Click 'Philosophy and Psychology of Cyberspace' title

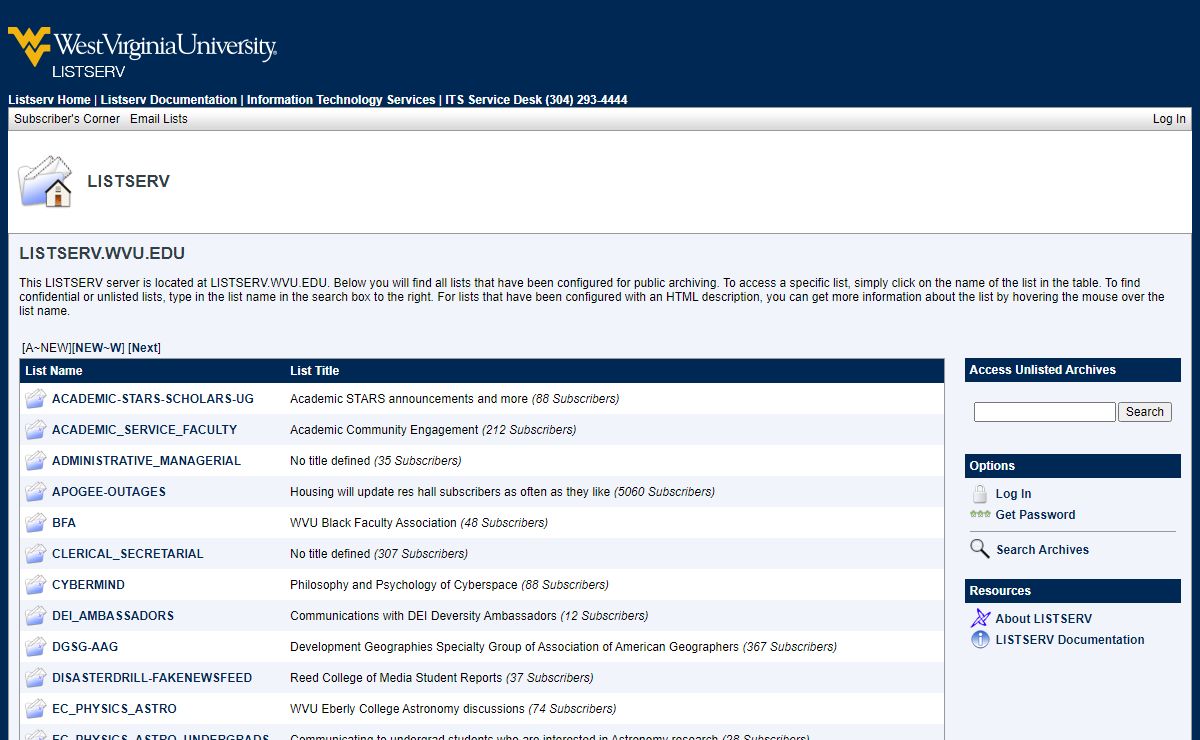coord(404,585)
